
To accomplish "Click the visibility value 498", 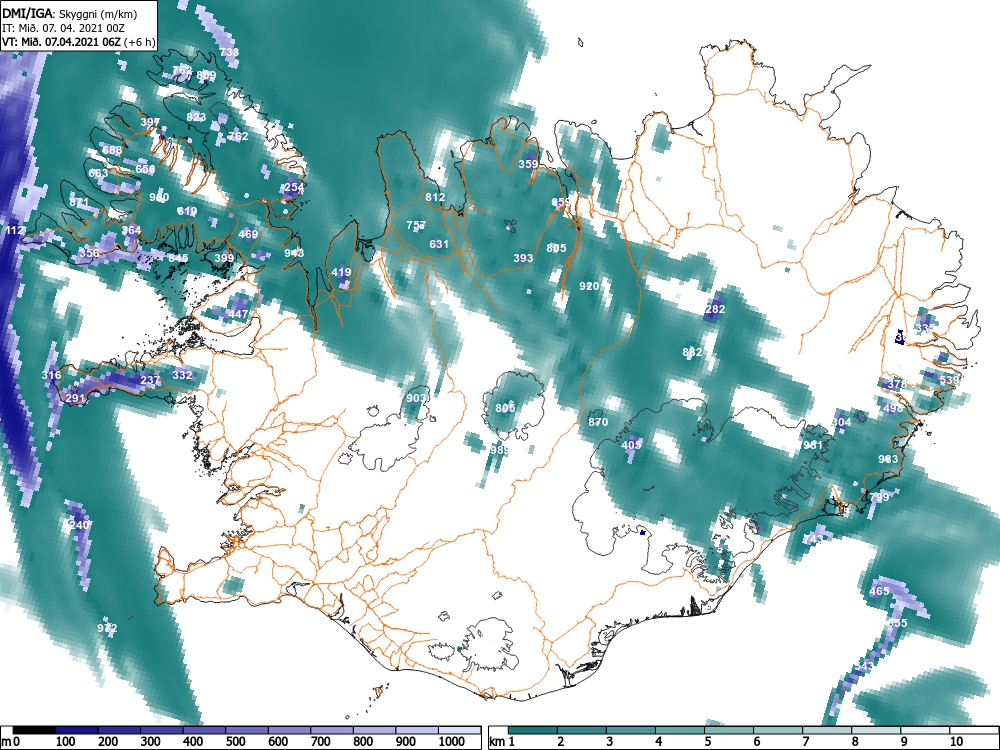I will pyautogui.click(x=893, y=408).
